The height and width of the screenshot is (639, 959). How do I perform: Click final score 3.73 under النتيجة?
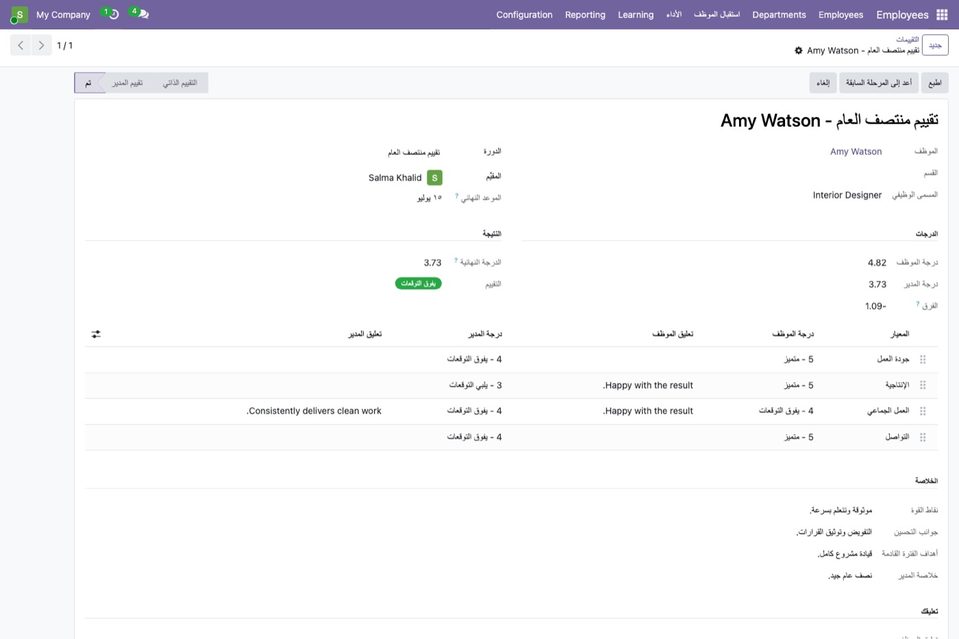tap(432, 262)
